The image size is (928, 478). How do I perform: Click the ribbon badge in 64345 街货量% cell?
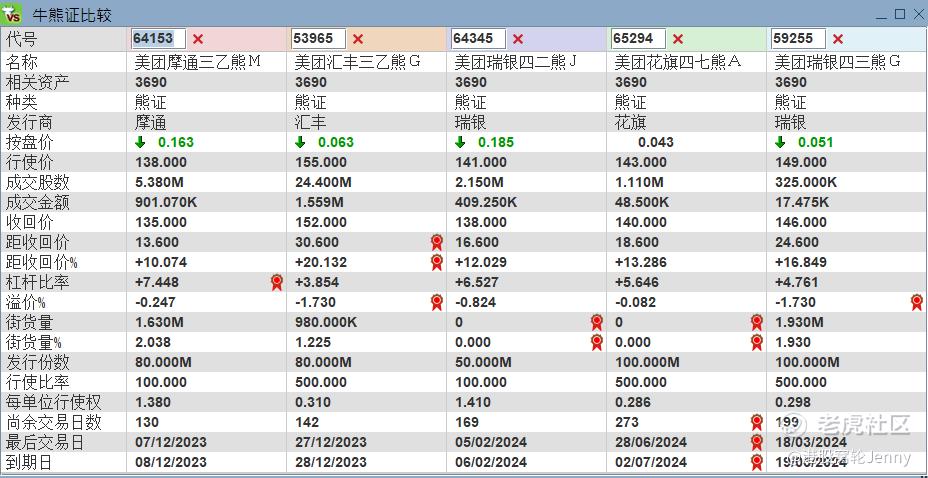[x=597, y=342]
